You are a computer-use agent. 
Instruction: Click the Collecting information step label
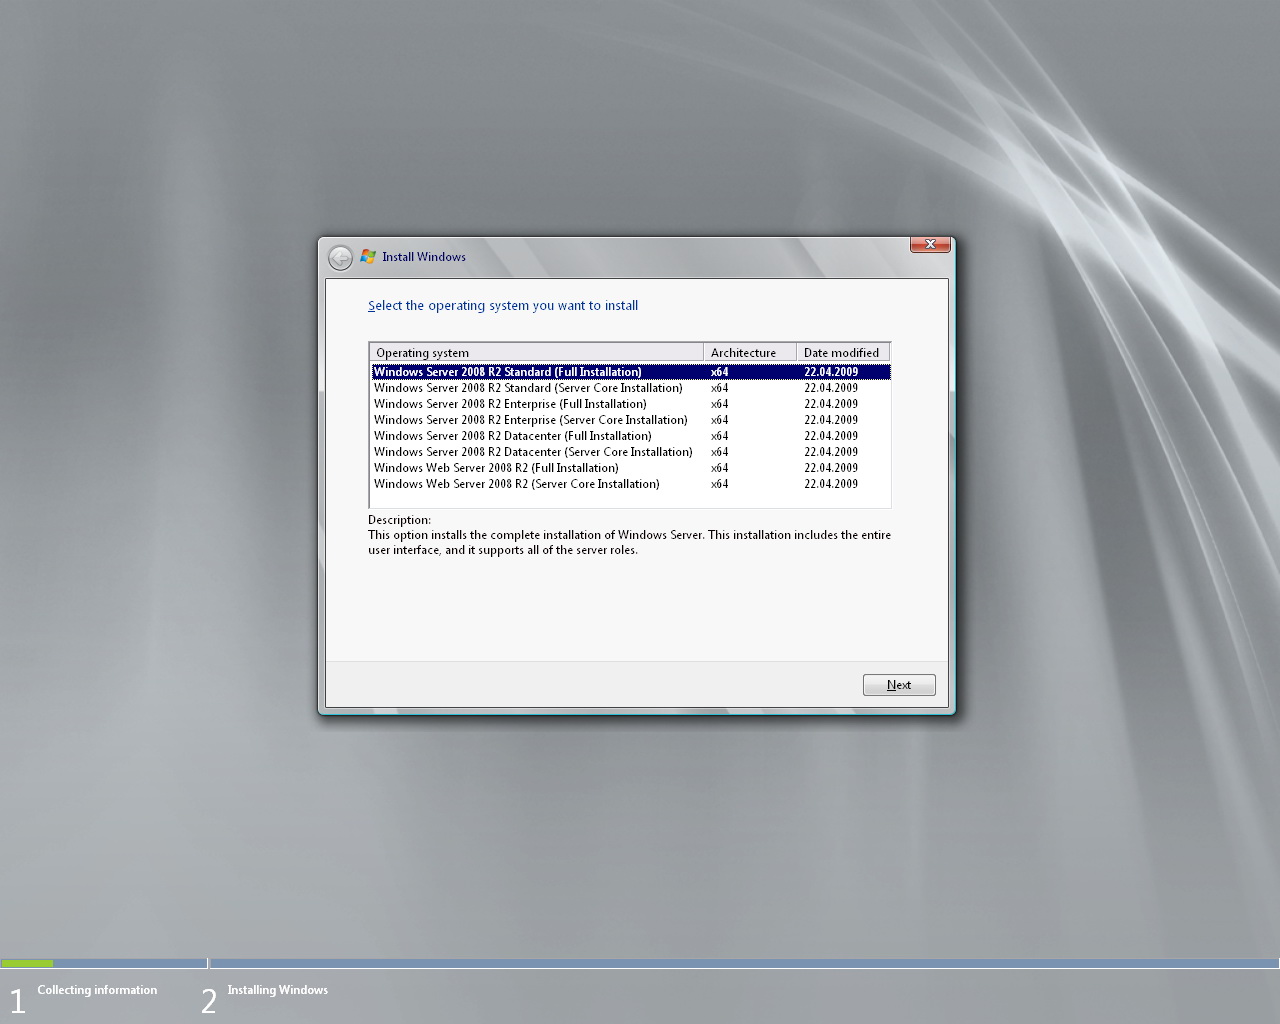pos(97,990)
